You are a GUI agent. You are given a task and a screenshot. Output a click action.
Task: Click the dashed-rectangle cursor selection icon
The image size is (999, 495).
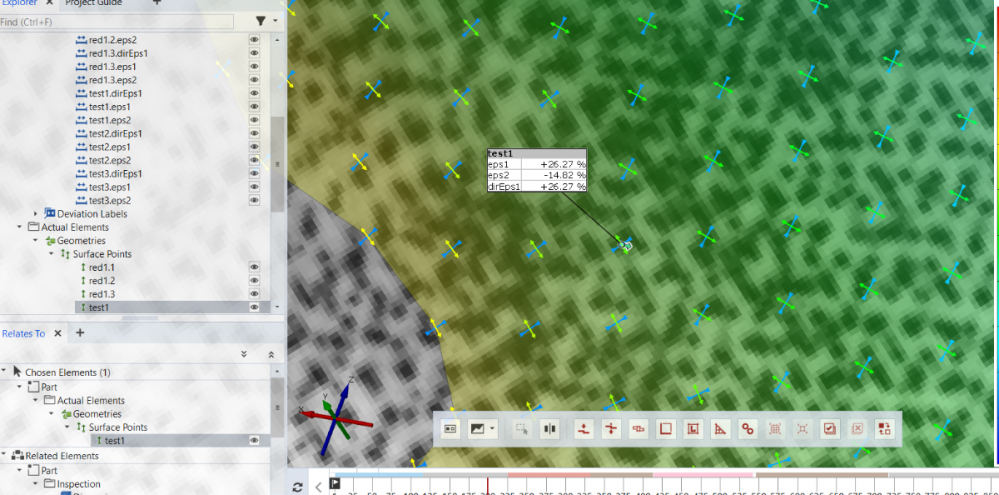522,429
